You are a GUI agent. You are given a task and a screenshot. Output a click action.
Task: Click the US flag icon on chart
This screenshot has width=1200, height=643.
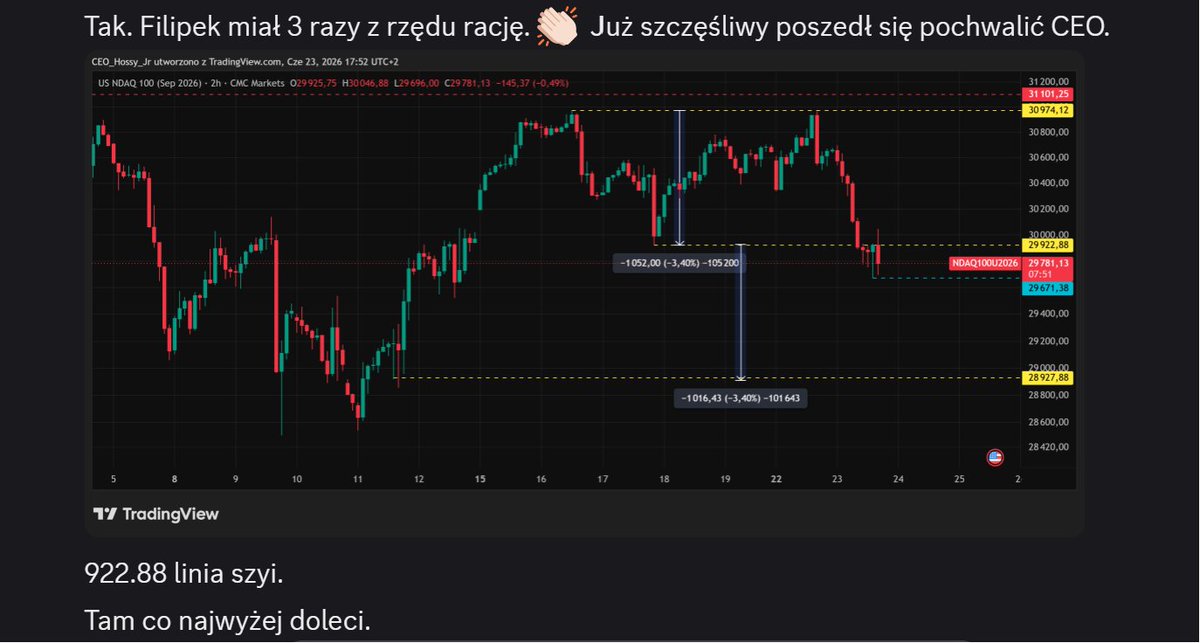point(995,458)
